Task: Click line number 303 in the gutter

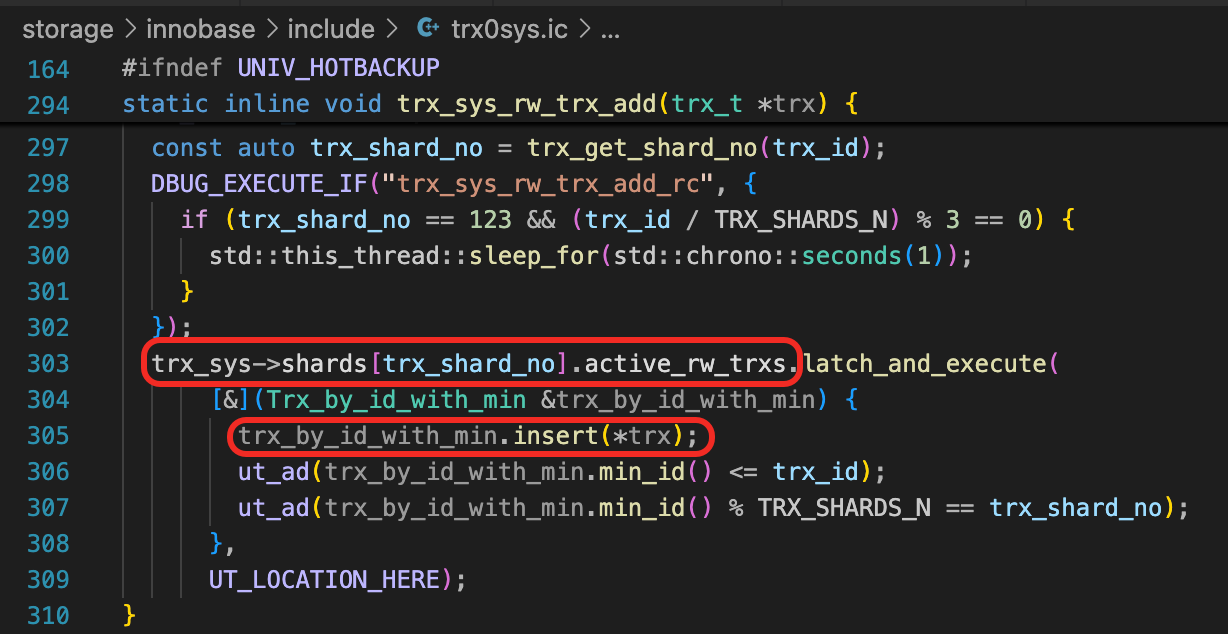Action: (49, 364)
